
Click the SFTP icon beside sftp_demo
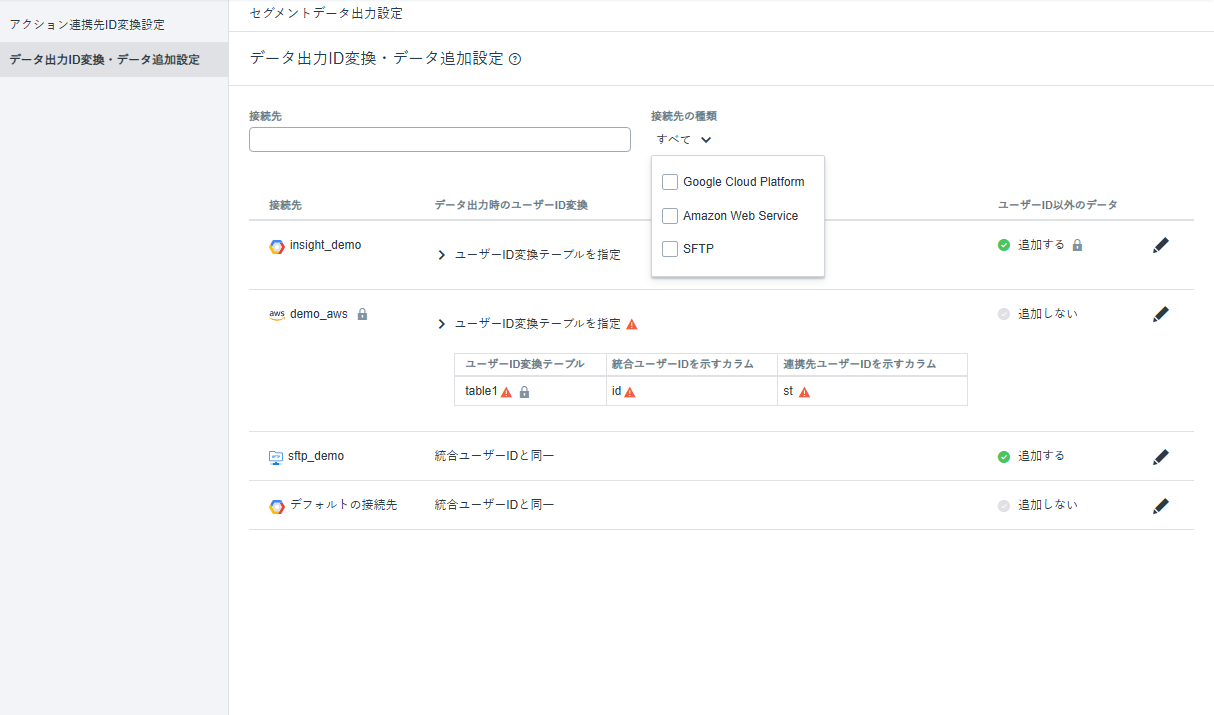click(276, 457)
